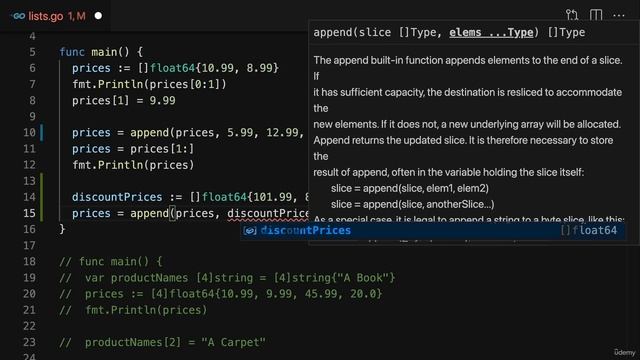This screenshot has width=640, height=360.
Task: Click the unsaved dot on lists.go tab
Action: coord(98,16)
